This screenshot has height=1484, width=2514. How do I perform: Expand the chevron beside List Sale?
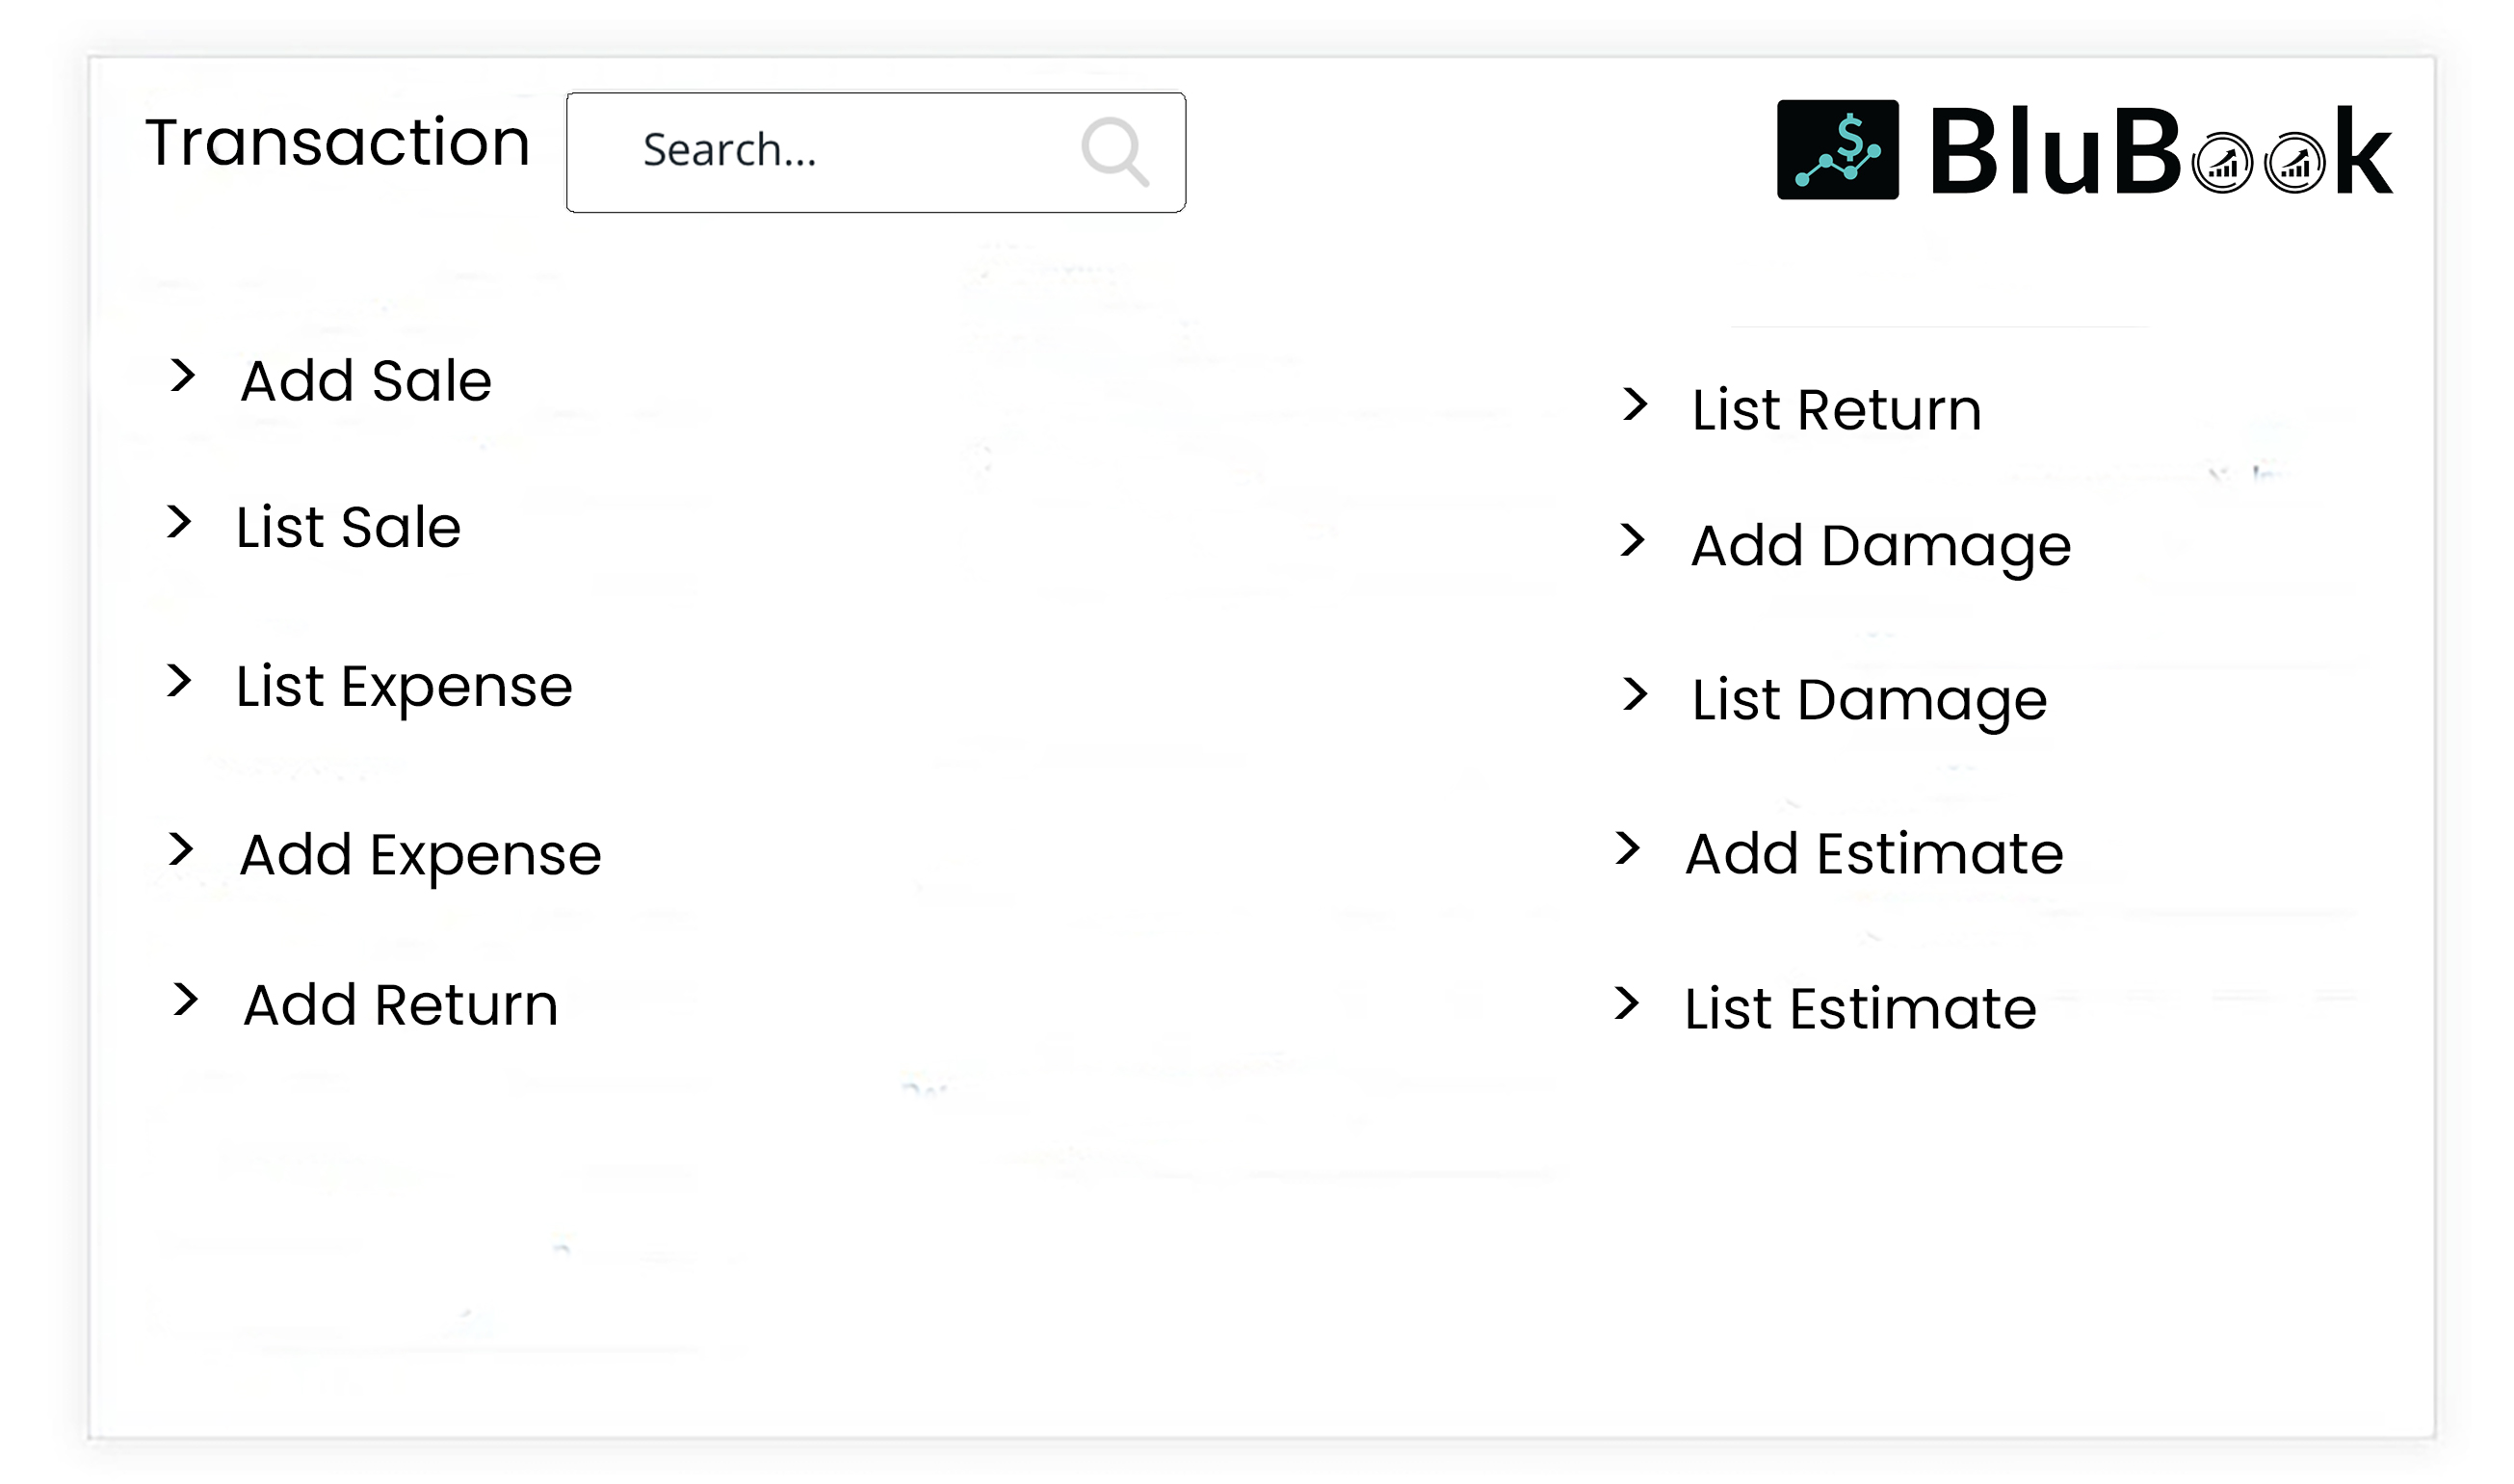179,522
